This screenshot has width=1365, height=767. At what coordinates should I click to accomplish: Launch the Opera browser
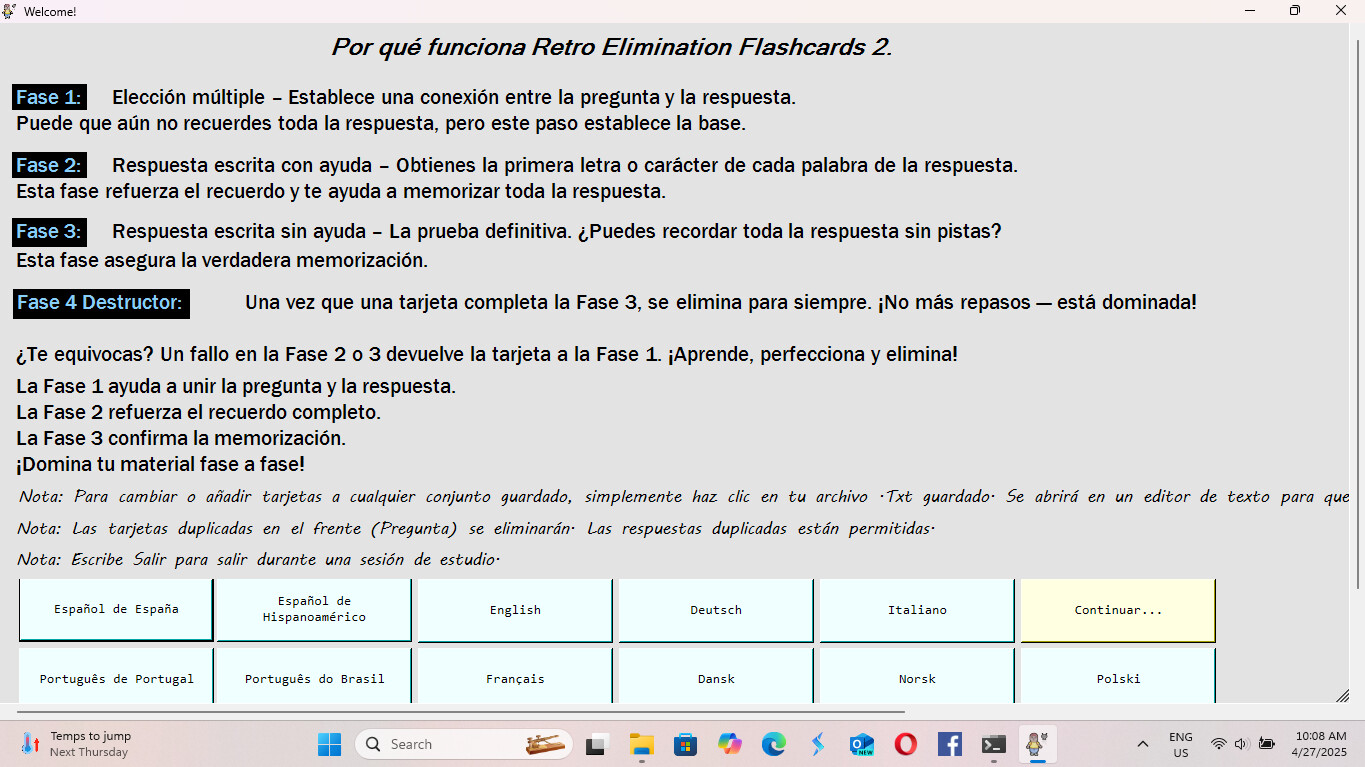pyautogui.click(x=905, y=744)
